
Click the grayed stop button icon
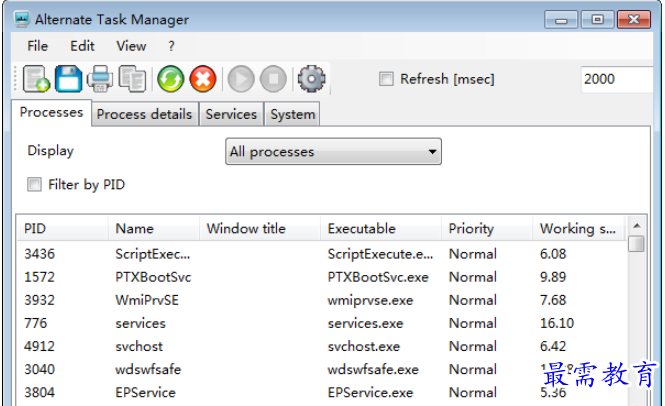click(273, 79)
